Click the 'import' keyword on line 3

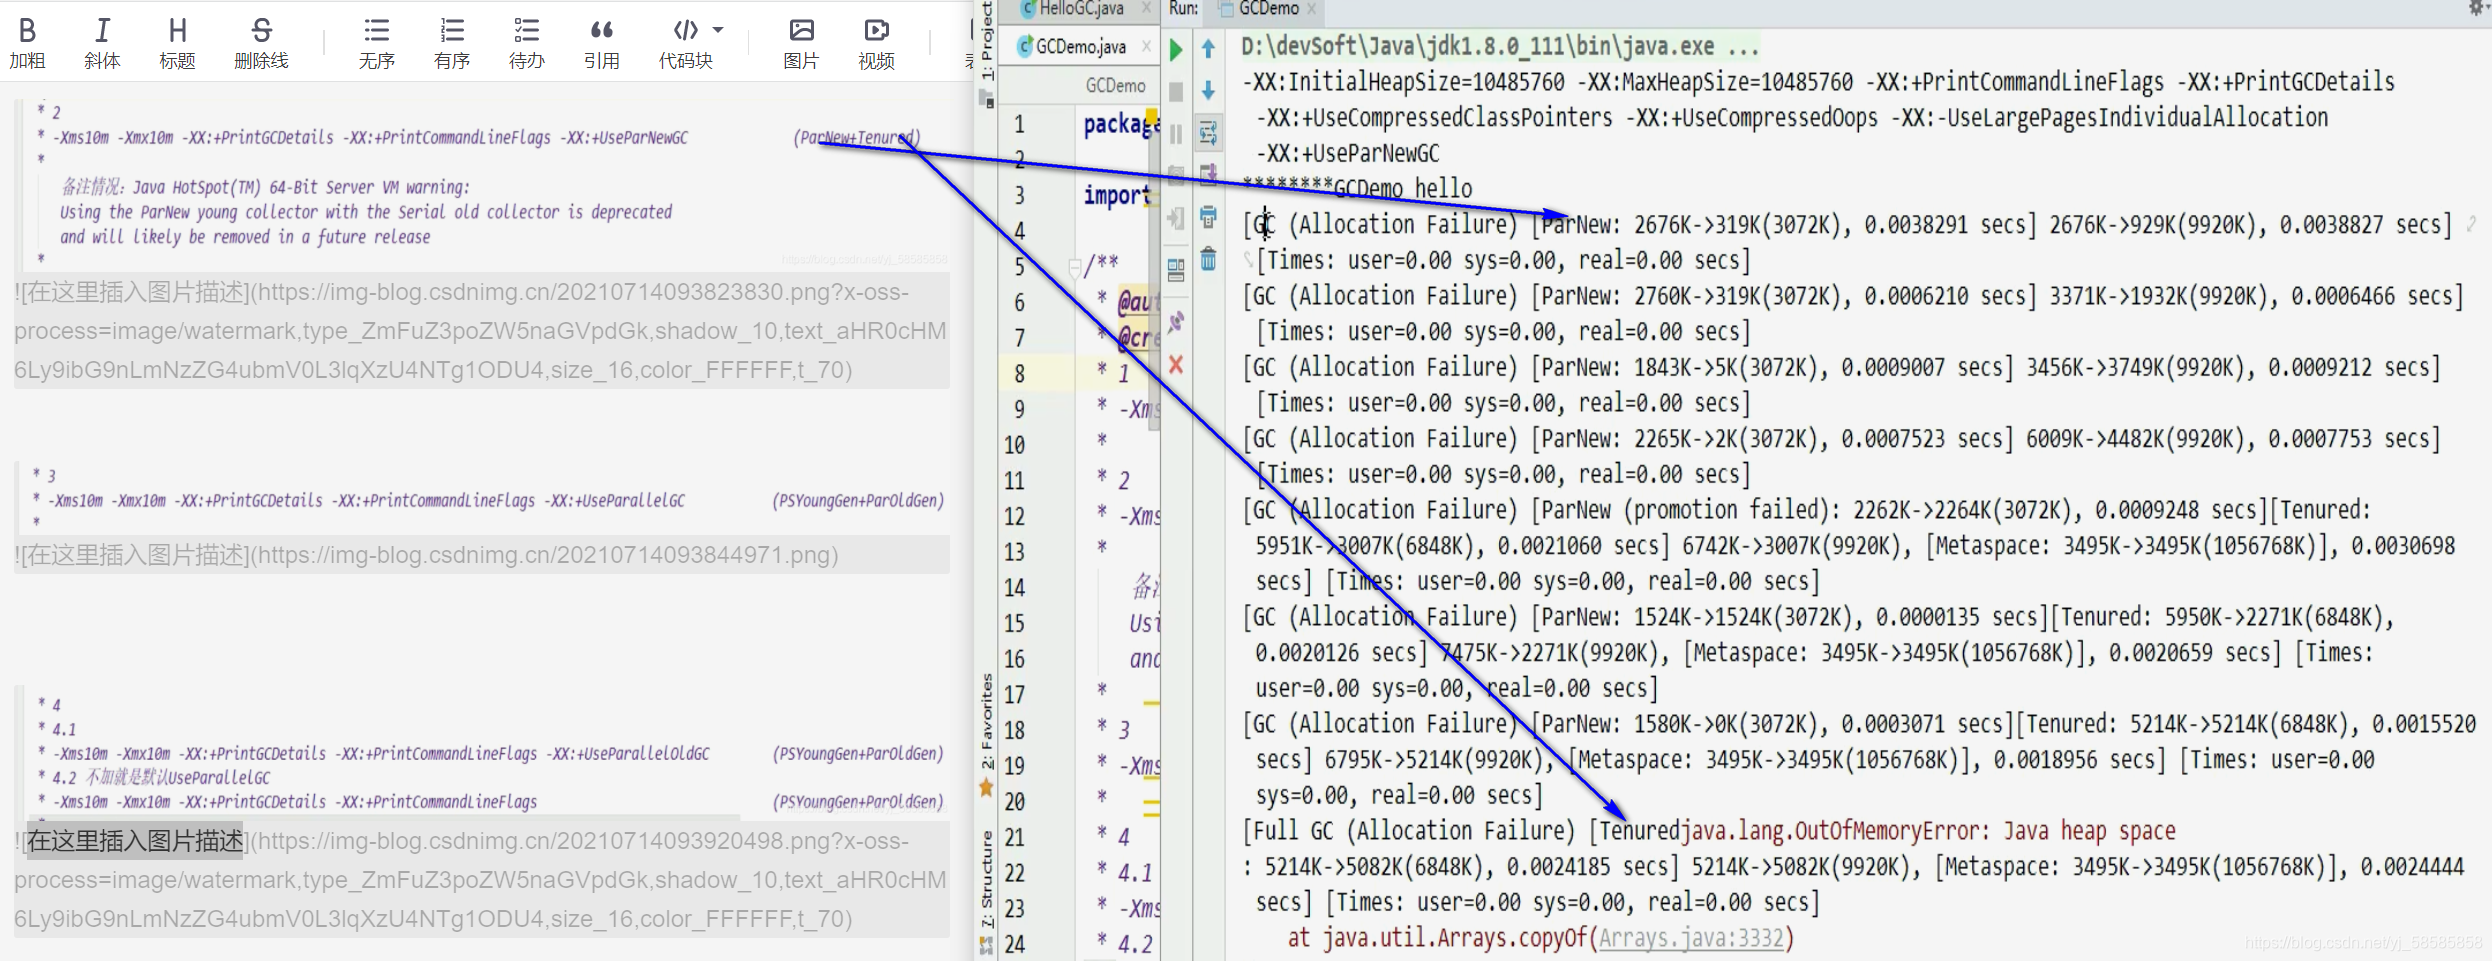click(x=1117, y=195)
